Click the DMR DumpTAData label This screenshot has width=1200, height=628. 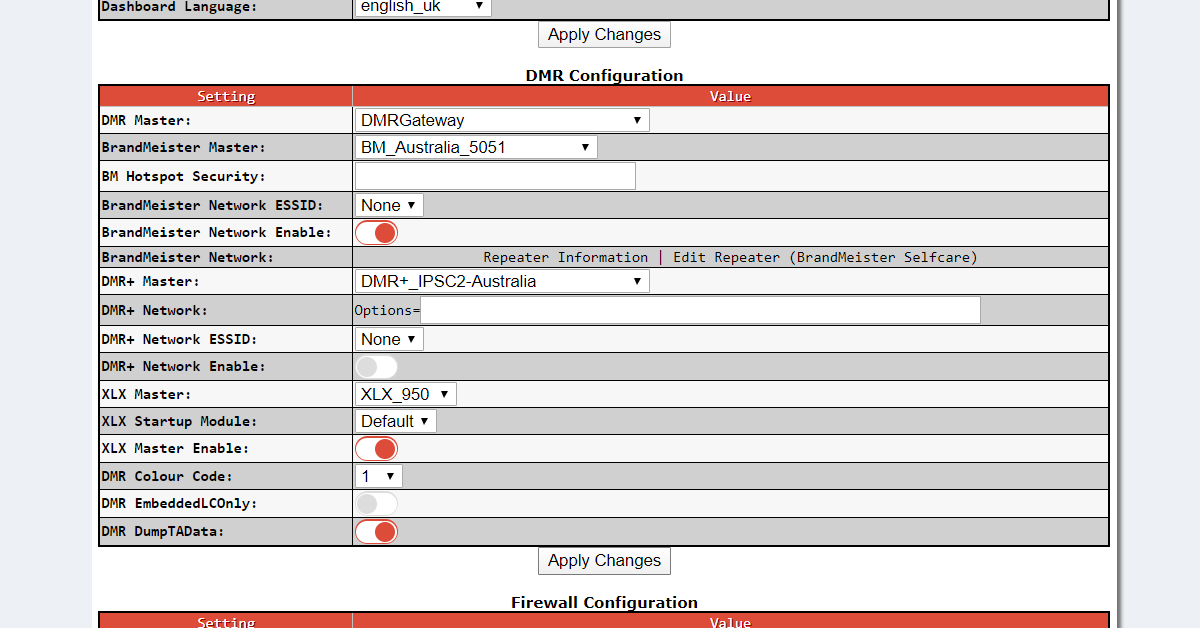pos(162,531)
